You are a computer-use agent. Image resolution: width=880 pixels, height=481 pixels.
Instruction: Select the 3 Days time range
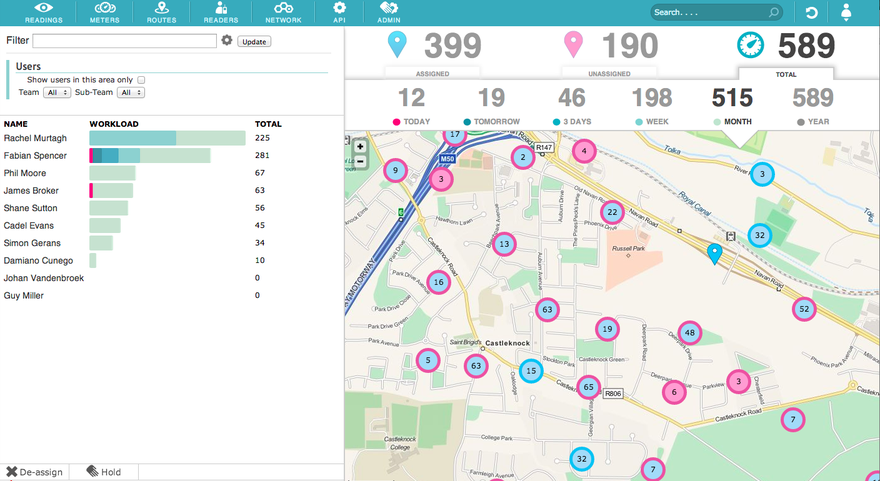pos(572,106)
